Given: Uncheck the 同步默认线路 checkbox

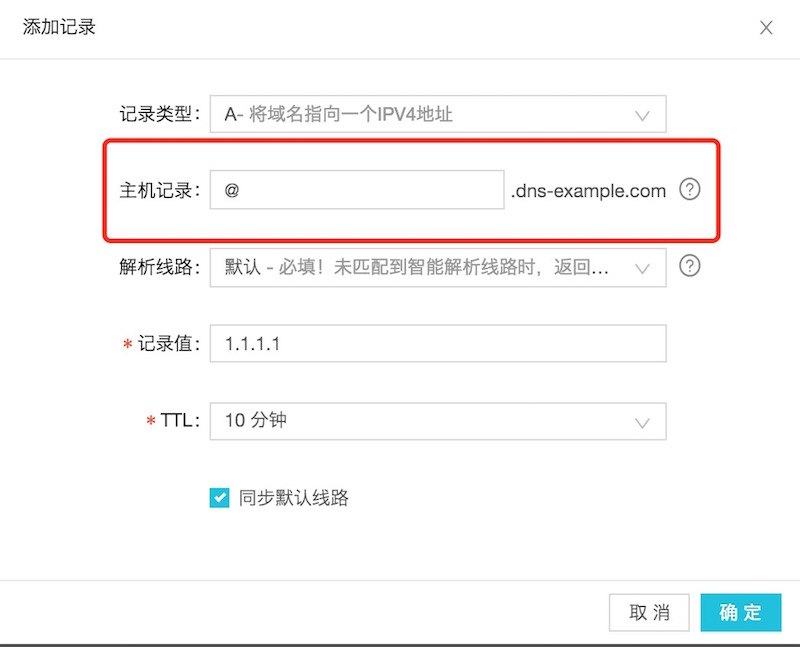Looking at the screenshot, I should pos(220,498).
